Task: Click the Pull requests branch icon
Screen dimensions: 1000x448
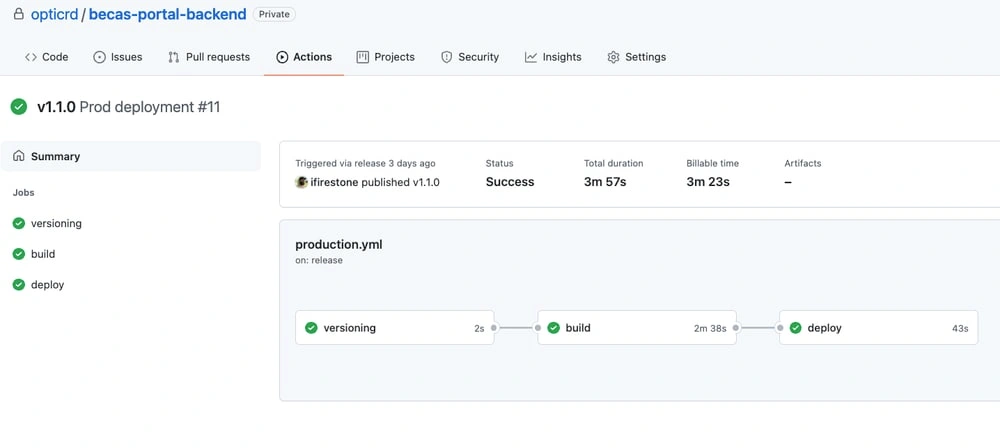Action: coord(173,57)
